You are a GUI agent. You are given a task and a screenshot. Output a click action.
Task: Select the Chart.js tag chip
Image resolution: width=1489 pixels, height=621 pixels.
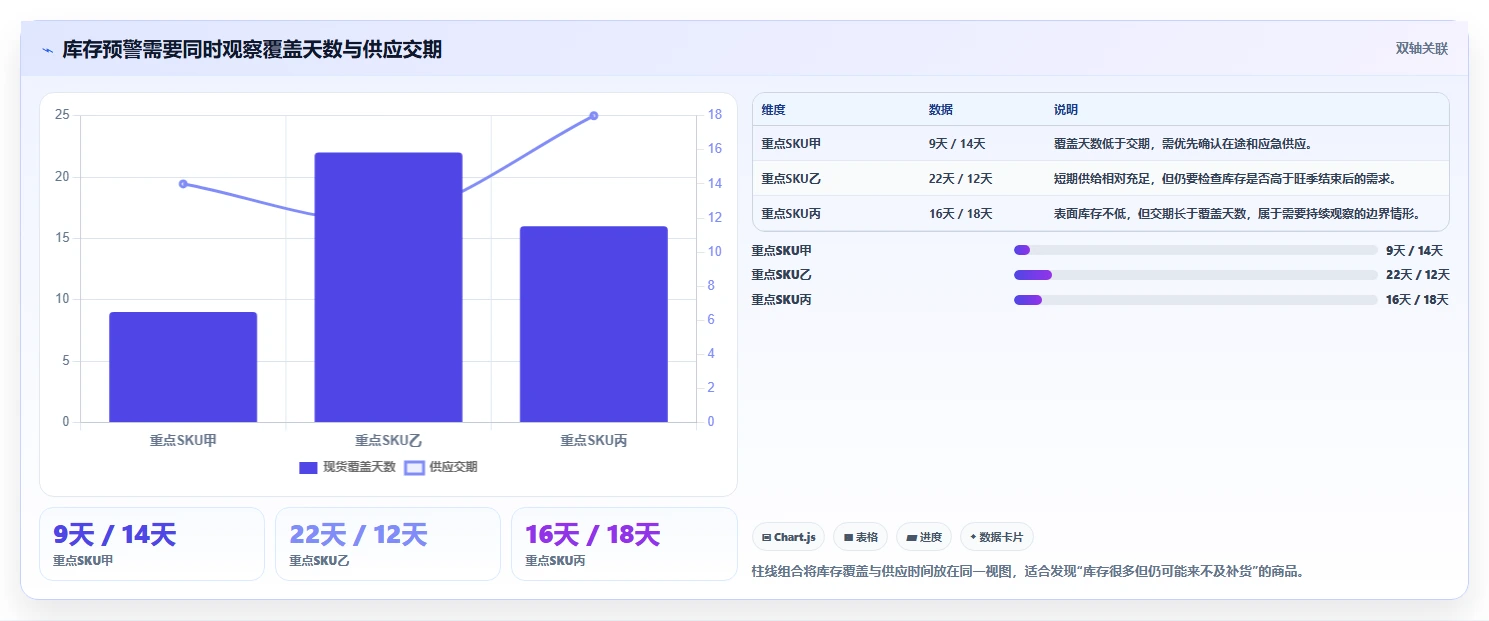pyautogui.click(x=788, y=537)
